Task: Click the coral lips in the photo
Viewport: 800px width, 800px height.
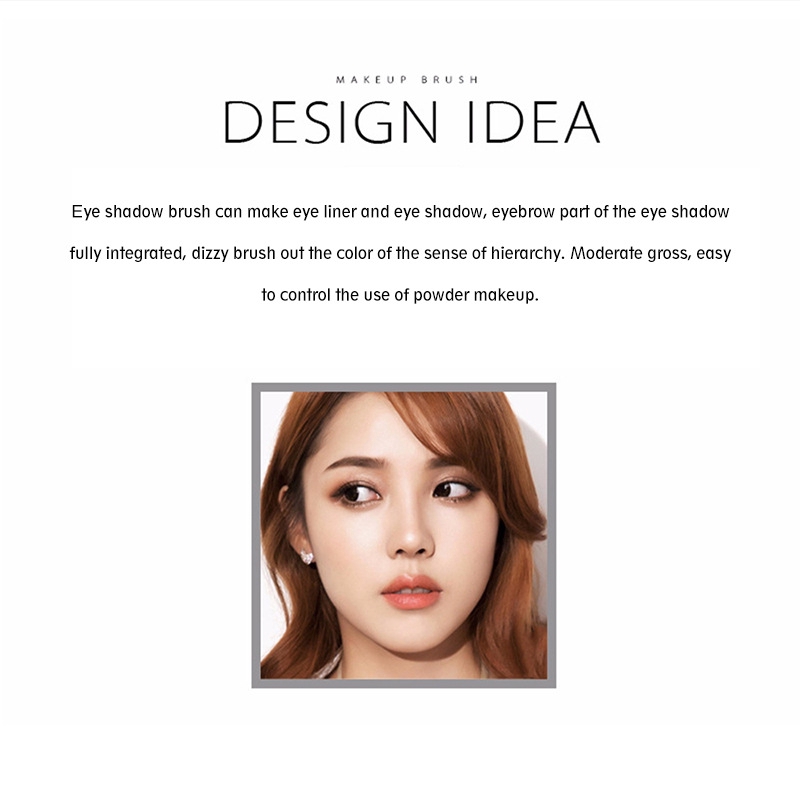Action: click(411, 591)
